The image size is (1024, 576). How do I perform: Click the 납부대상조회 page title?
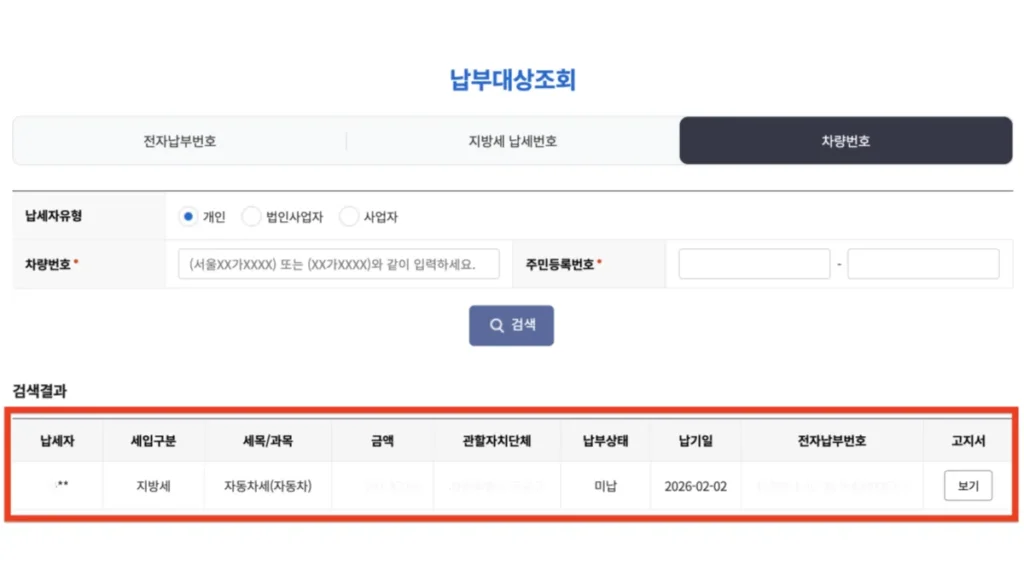pyautogui.click(x=511, y=79)
